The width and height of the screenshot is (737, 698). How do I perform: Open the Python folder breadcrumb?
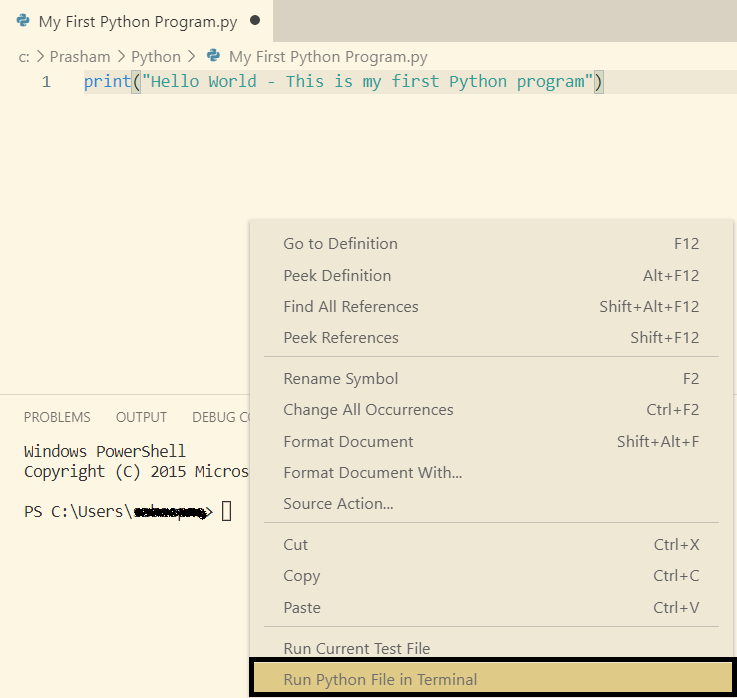pyautogui.click(x=156, y=57)
